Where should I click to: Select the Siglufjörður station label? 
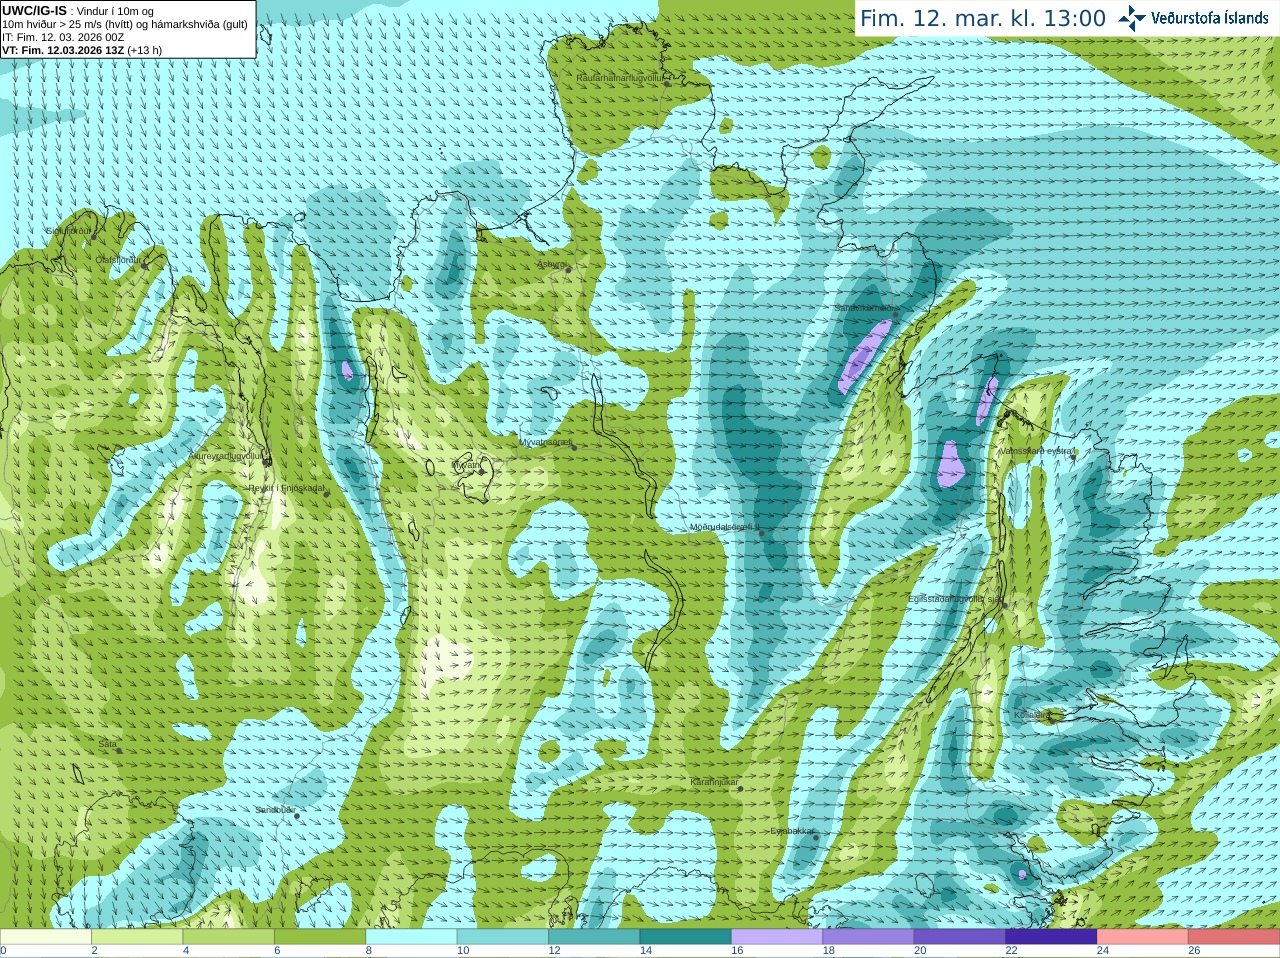[69, 231]
